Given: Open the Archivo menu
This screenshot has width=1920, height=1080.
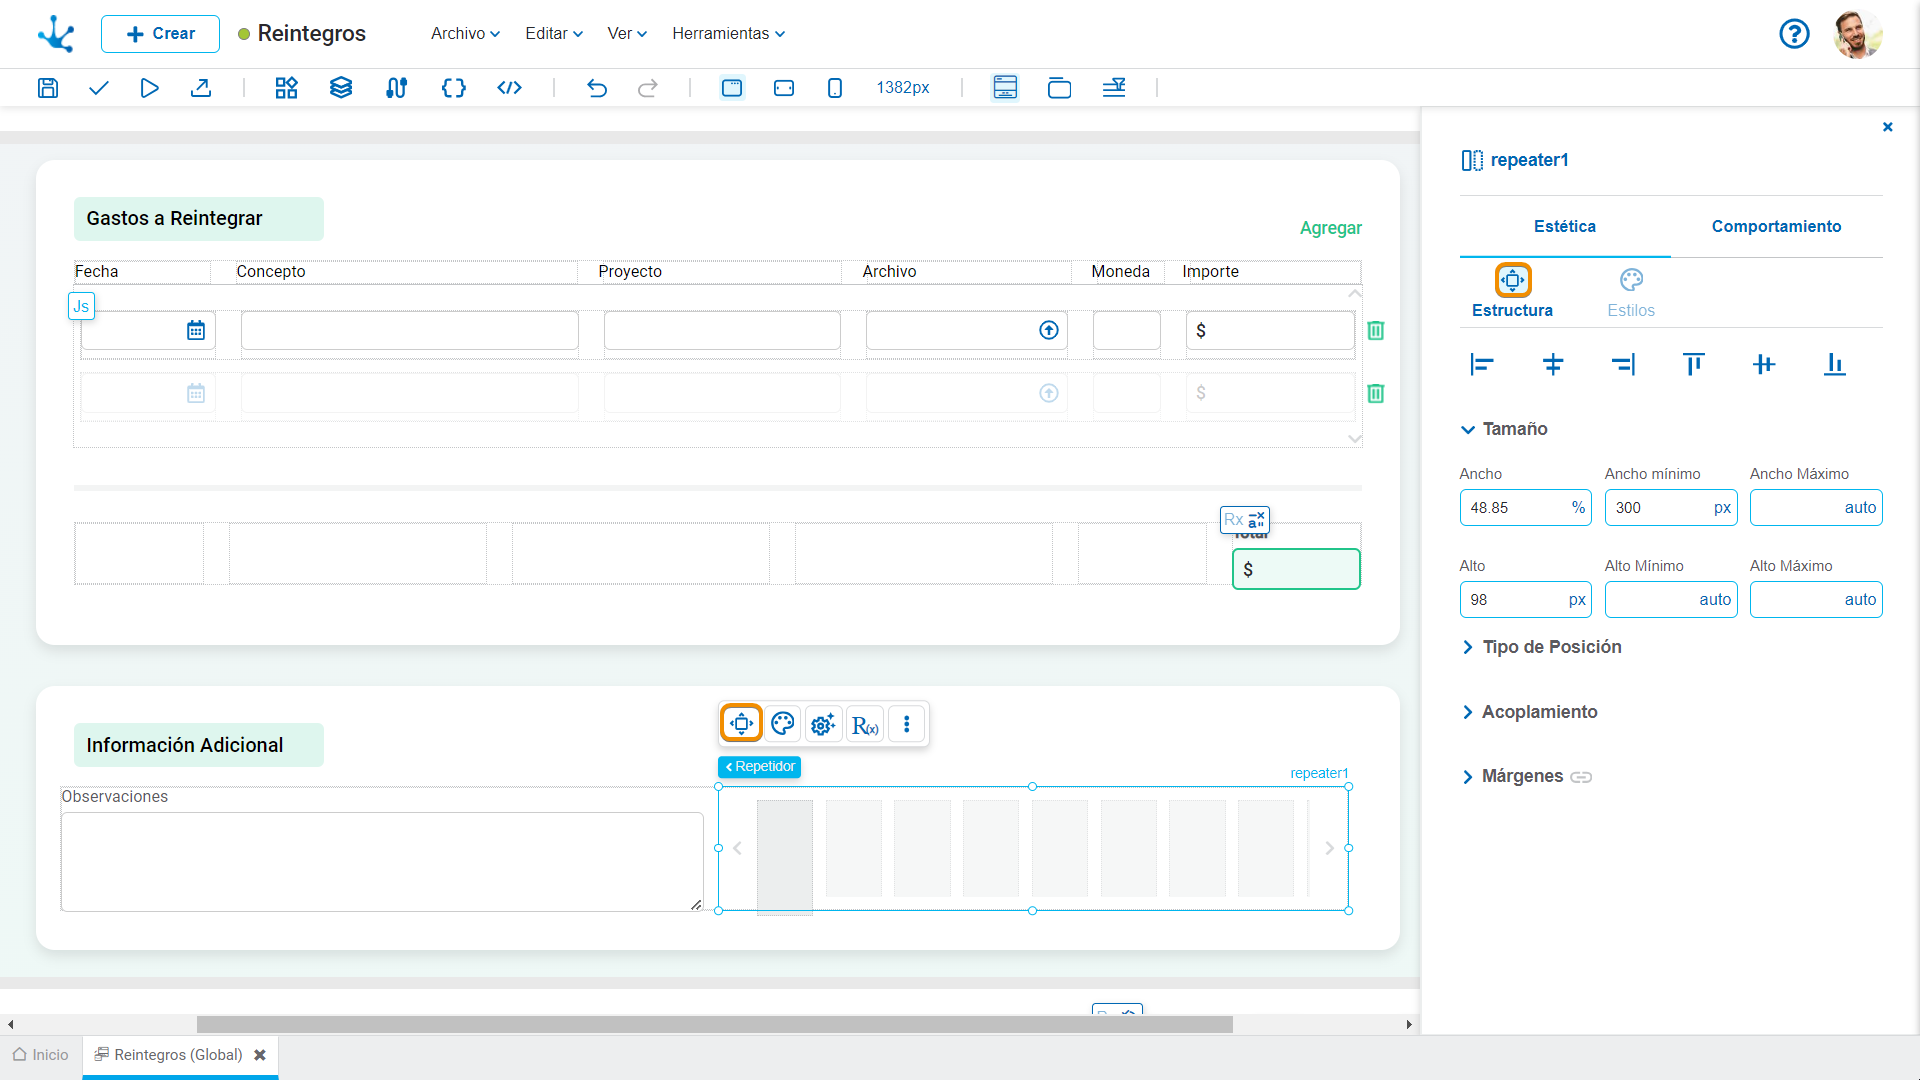Looking at the screenshot, I should click(x=465, y=34).
